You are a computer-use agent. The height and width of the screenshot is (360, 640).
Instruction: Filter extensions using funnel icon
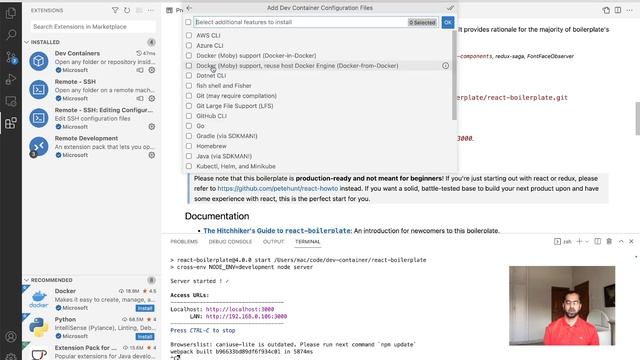(115, 10)
